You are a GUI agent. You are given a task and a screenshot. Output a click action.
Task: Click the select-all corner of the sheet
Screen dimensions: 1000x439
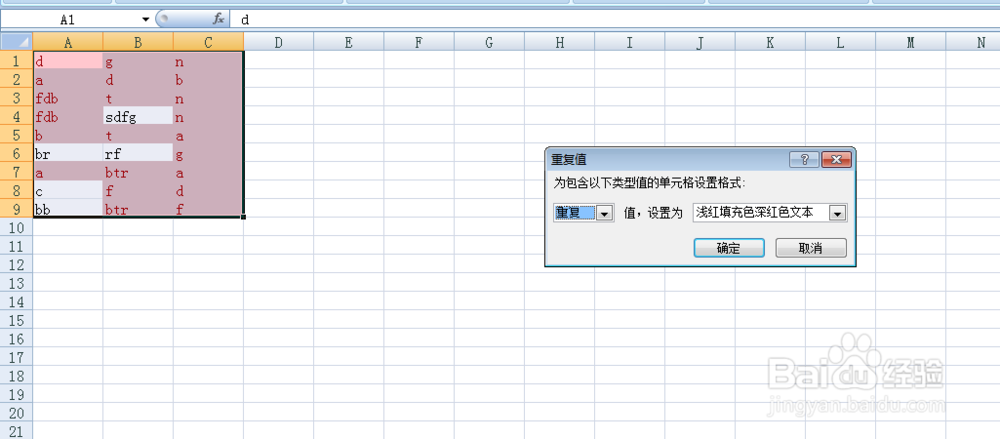pos(17,42)
